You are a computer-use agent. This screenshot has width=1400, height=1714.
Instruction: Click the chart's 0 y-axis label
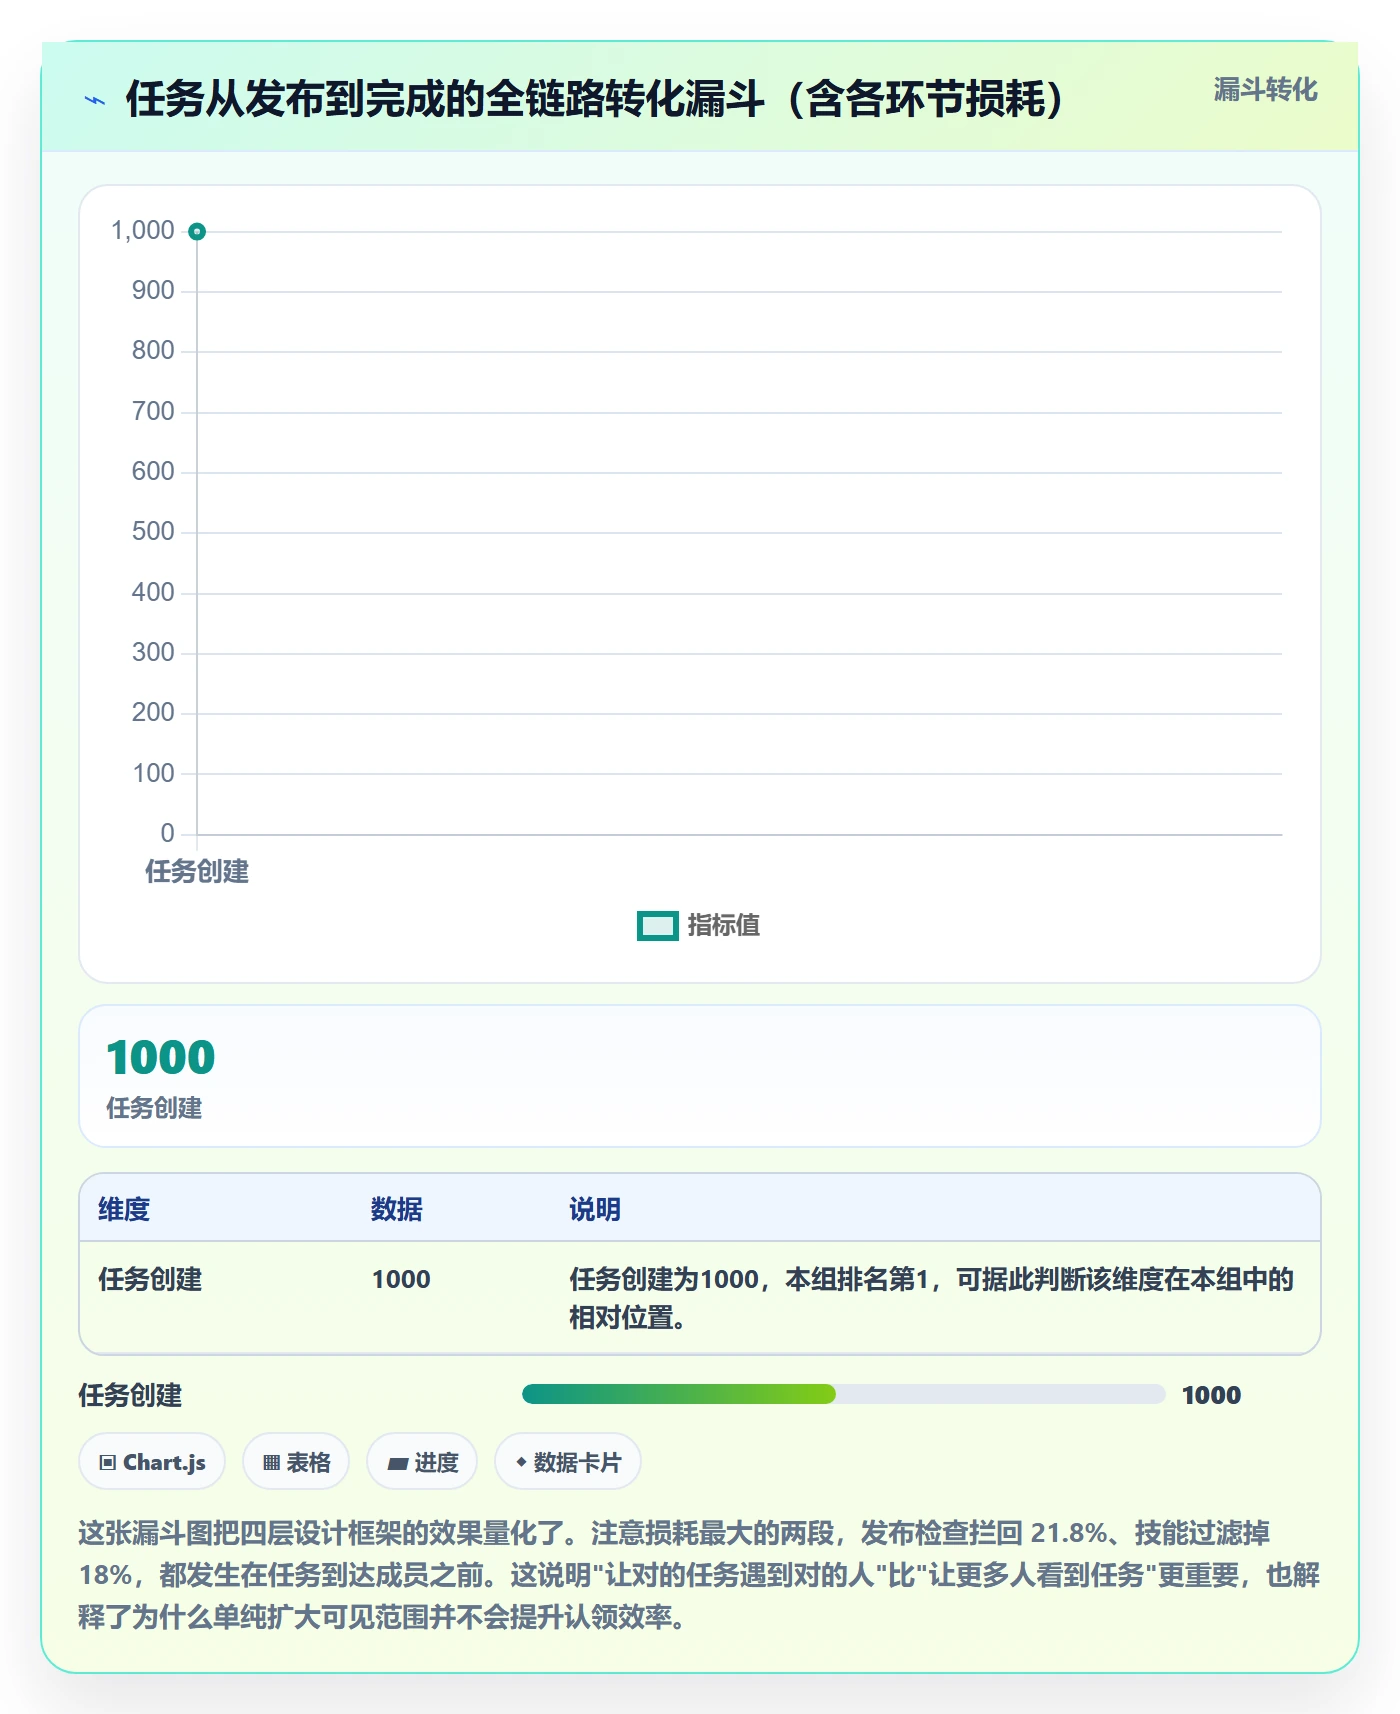(x=167, y=833)
